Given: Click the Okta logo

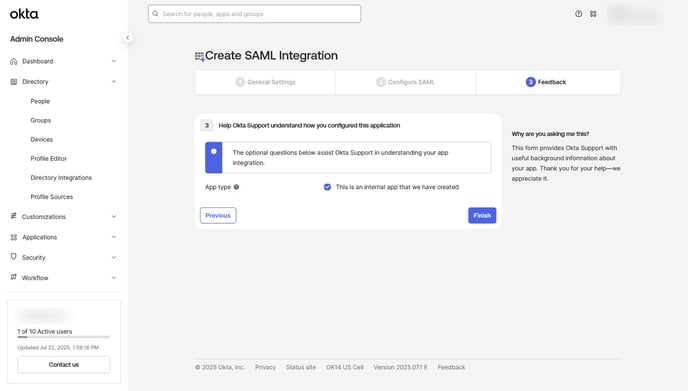Looking at the screenshot, I should tap(24, 14).
